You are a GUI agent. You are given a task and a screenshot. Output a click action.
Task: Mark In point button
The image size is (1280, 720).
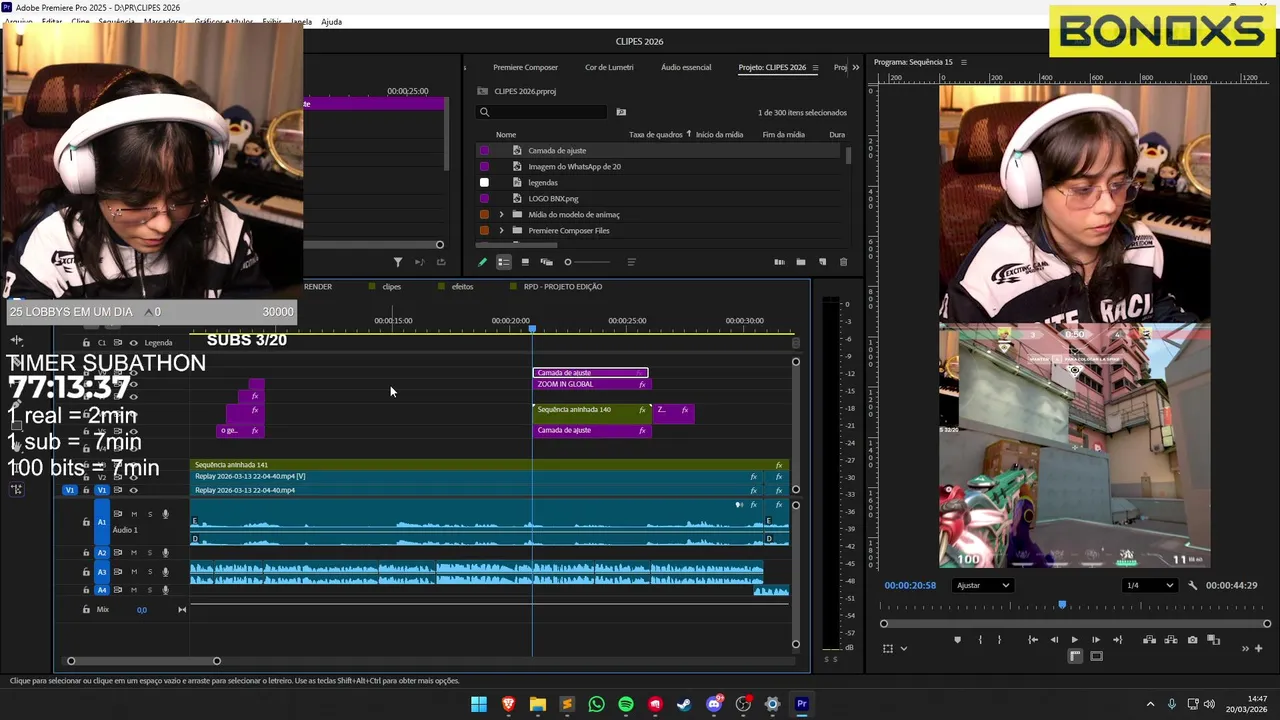point(980,640)
